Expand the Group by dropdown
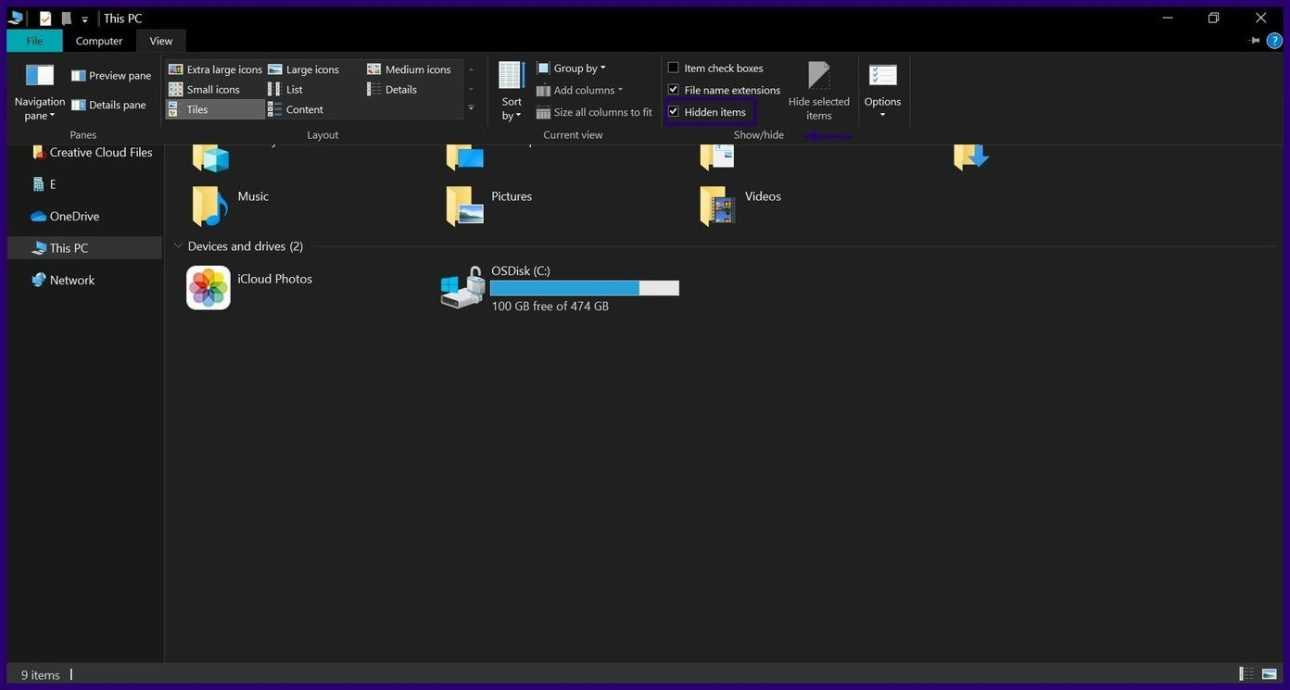The height and width of the screenshot is (690, 1290). 571,68
